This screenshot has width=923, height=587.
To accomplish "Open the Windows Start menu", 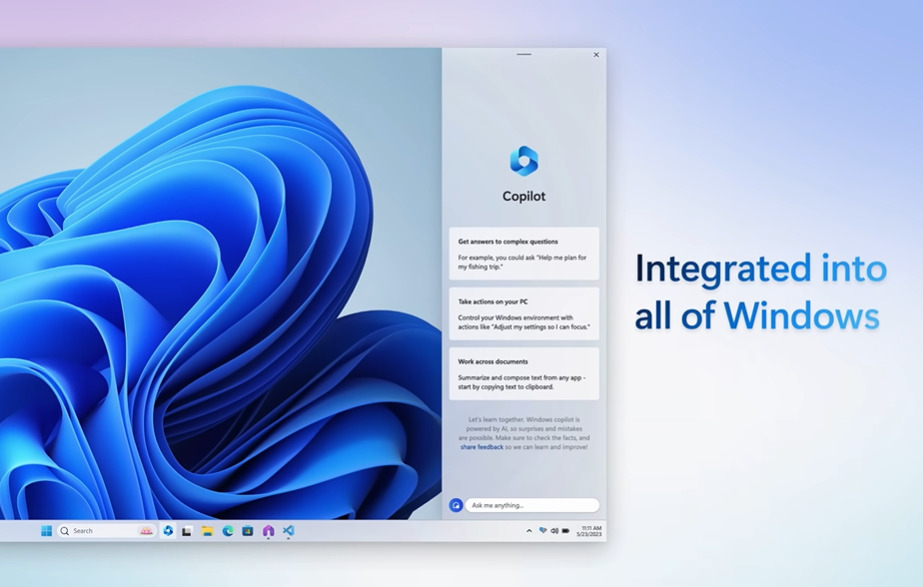I will [46, 531].
